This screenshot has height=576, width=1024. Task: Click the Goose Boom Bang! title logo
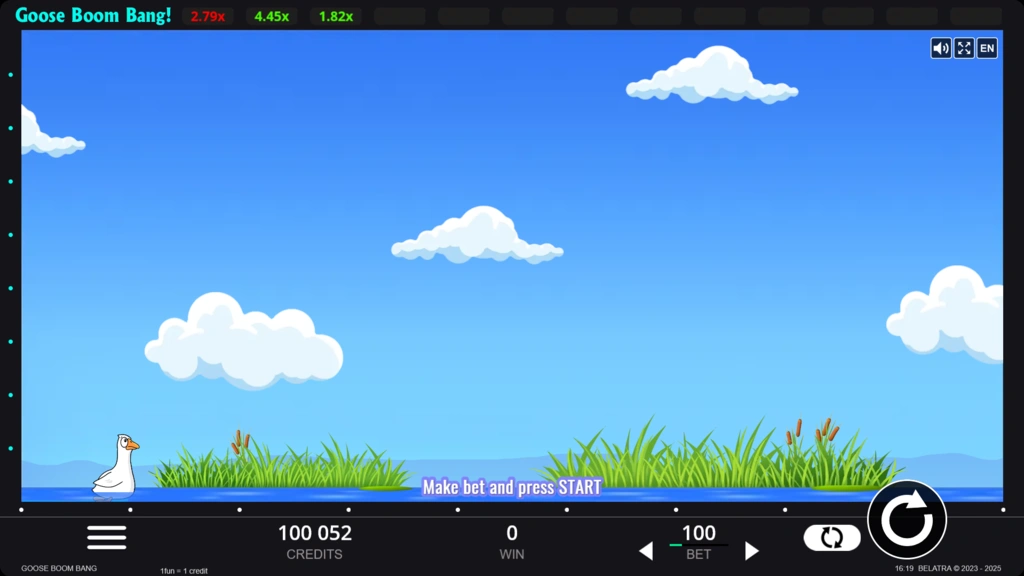point(93,16)
